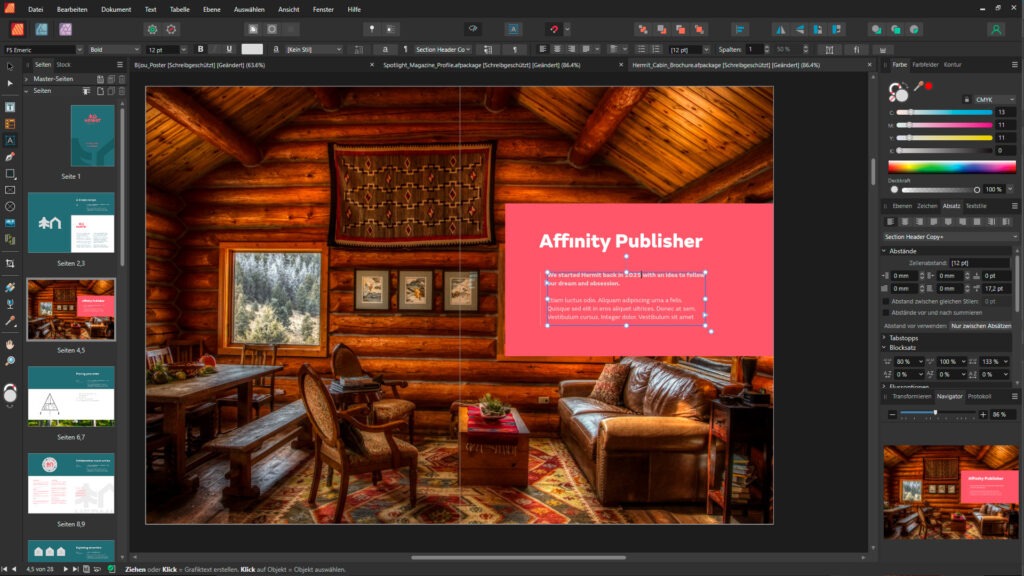Toggle Bold formatting
1024x576 pixels.
tap(200, 50)
